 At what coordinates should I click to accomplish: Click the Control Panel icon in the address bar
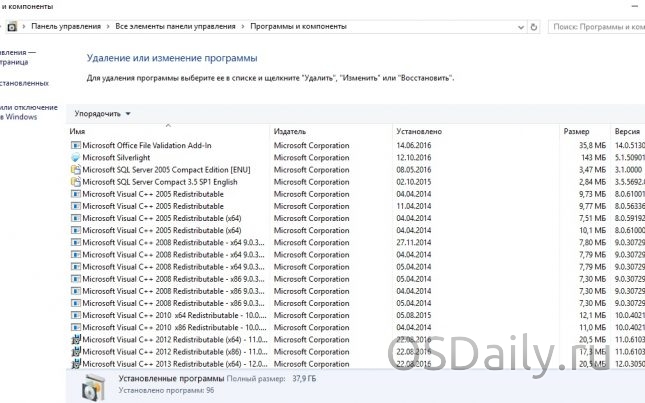[x=12, y=27]
